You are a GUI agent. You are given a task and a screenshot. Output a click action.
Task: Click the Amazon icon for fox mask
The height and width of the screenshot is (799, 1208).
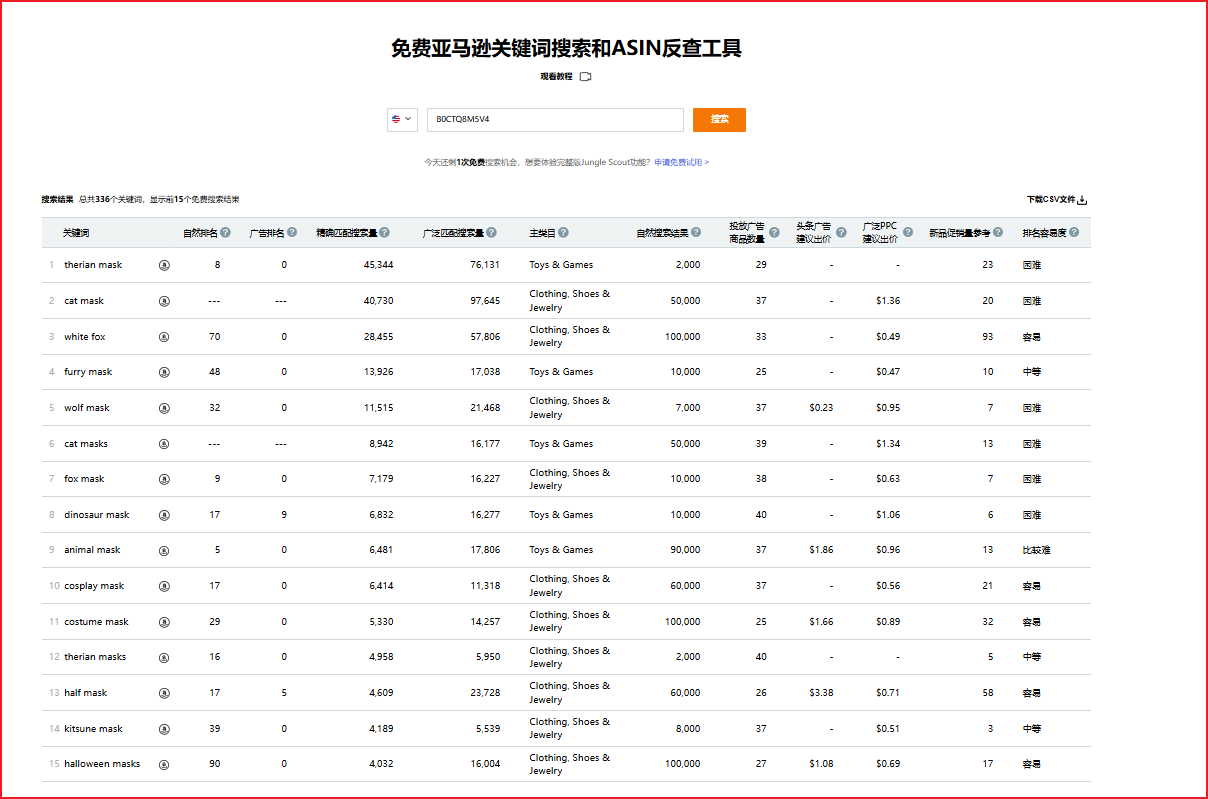164,479
